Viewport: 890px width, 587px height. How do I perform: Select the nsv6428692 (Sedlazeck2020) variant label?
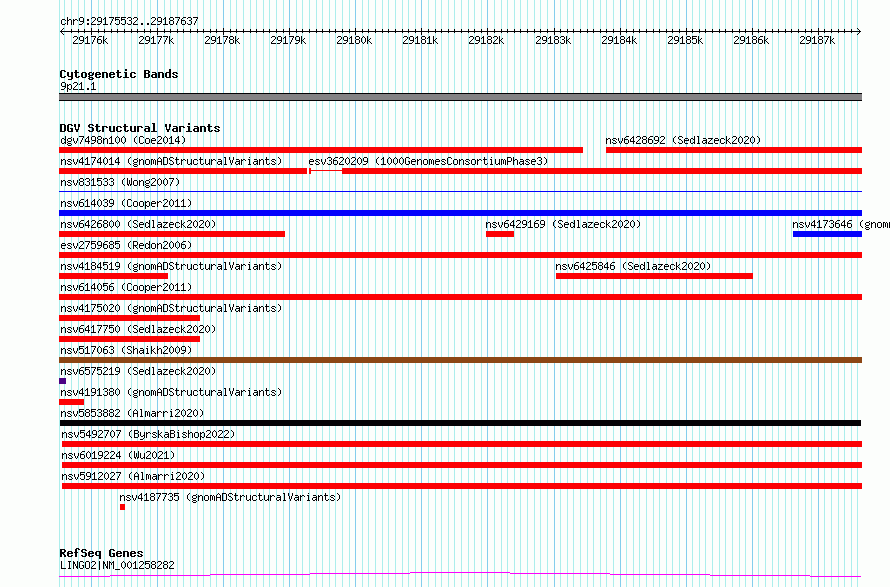click(683, 140)
